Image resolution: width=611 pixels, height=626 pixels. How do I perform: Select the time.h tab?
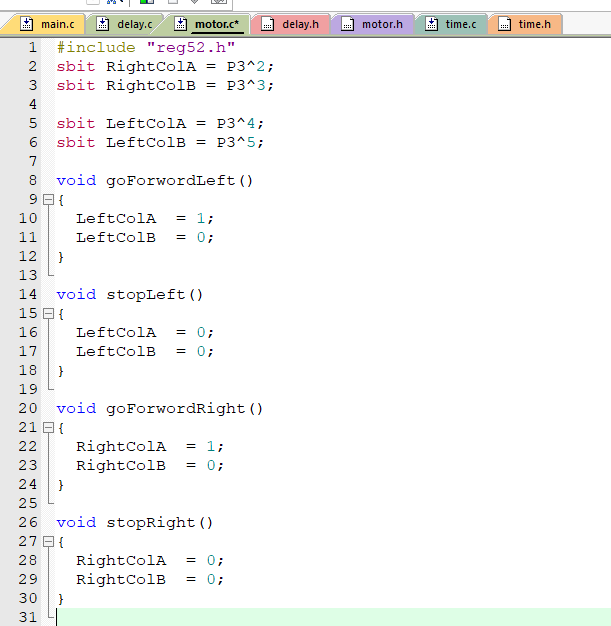525,24
